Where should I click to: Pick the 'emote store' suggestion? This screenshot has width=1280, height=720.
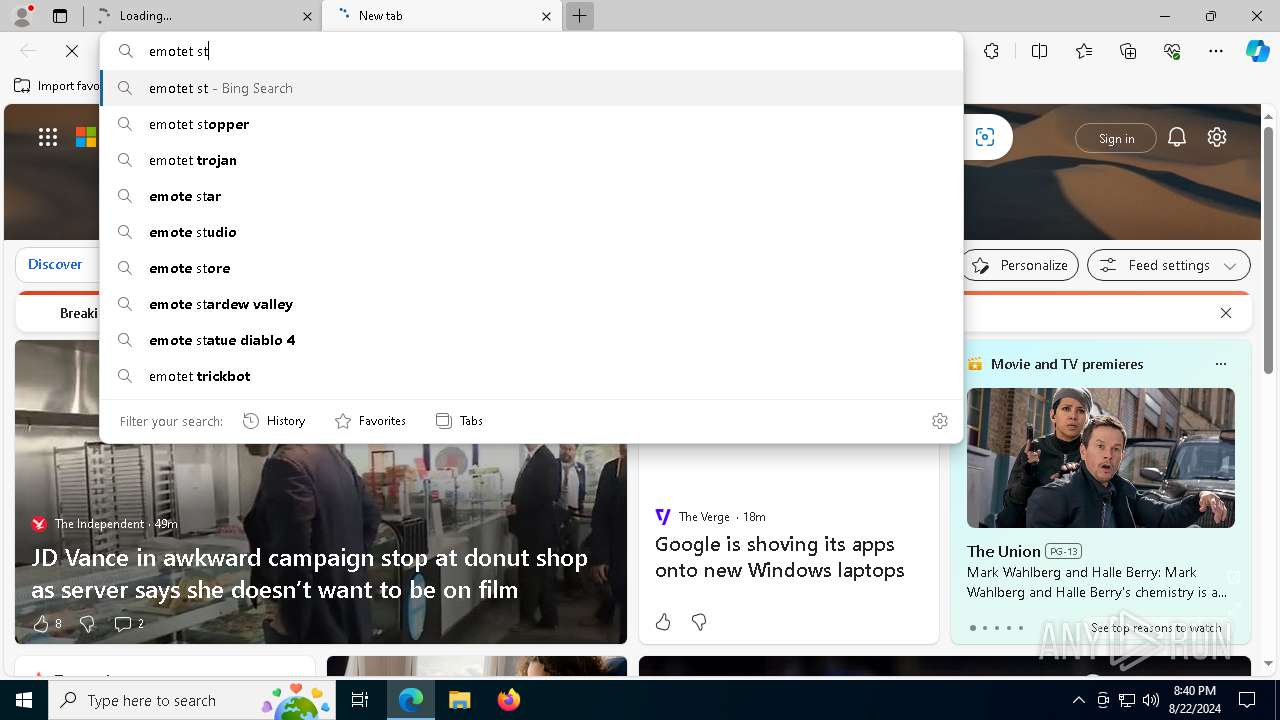[531, 268]
